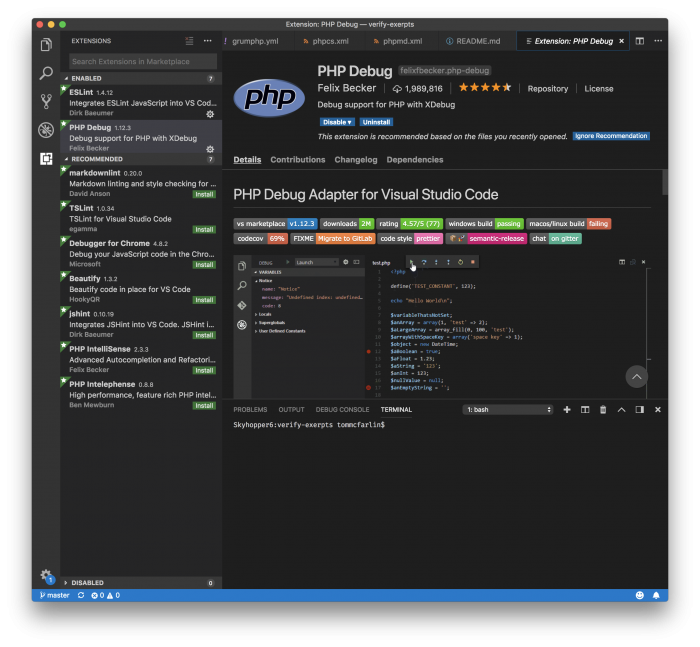The image size is (700, 647).
Task: Open ESLint extension manage gear
Action: tap(210, 114)
